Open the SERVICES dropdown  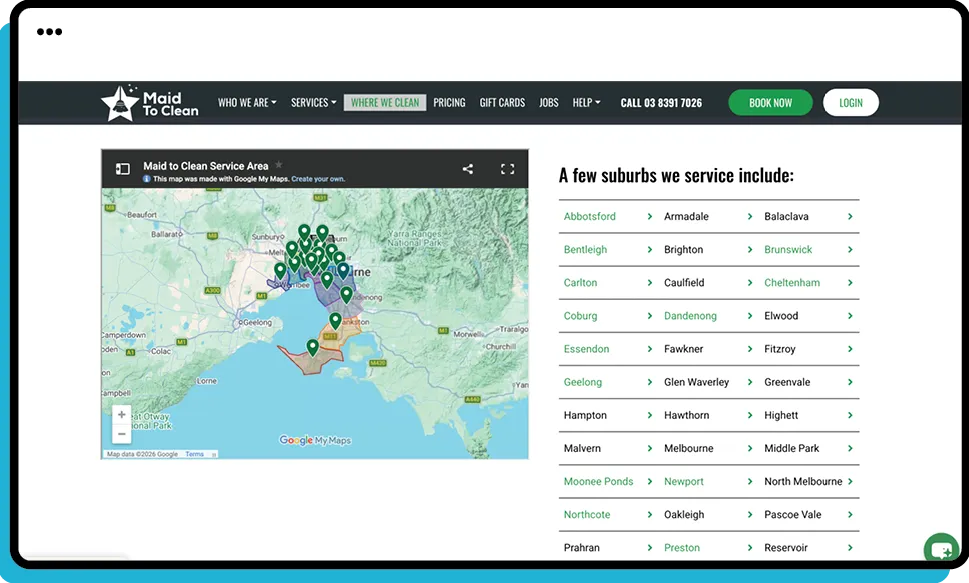(x=312, y=102)
